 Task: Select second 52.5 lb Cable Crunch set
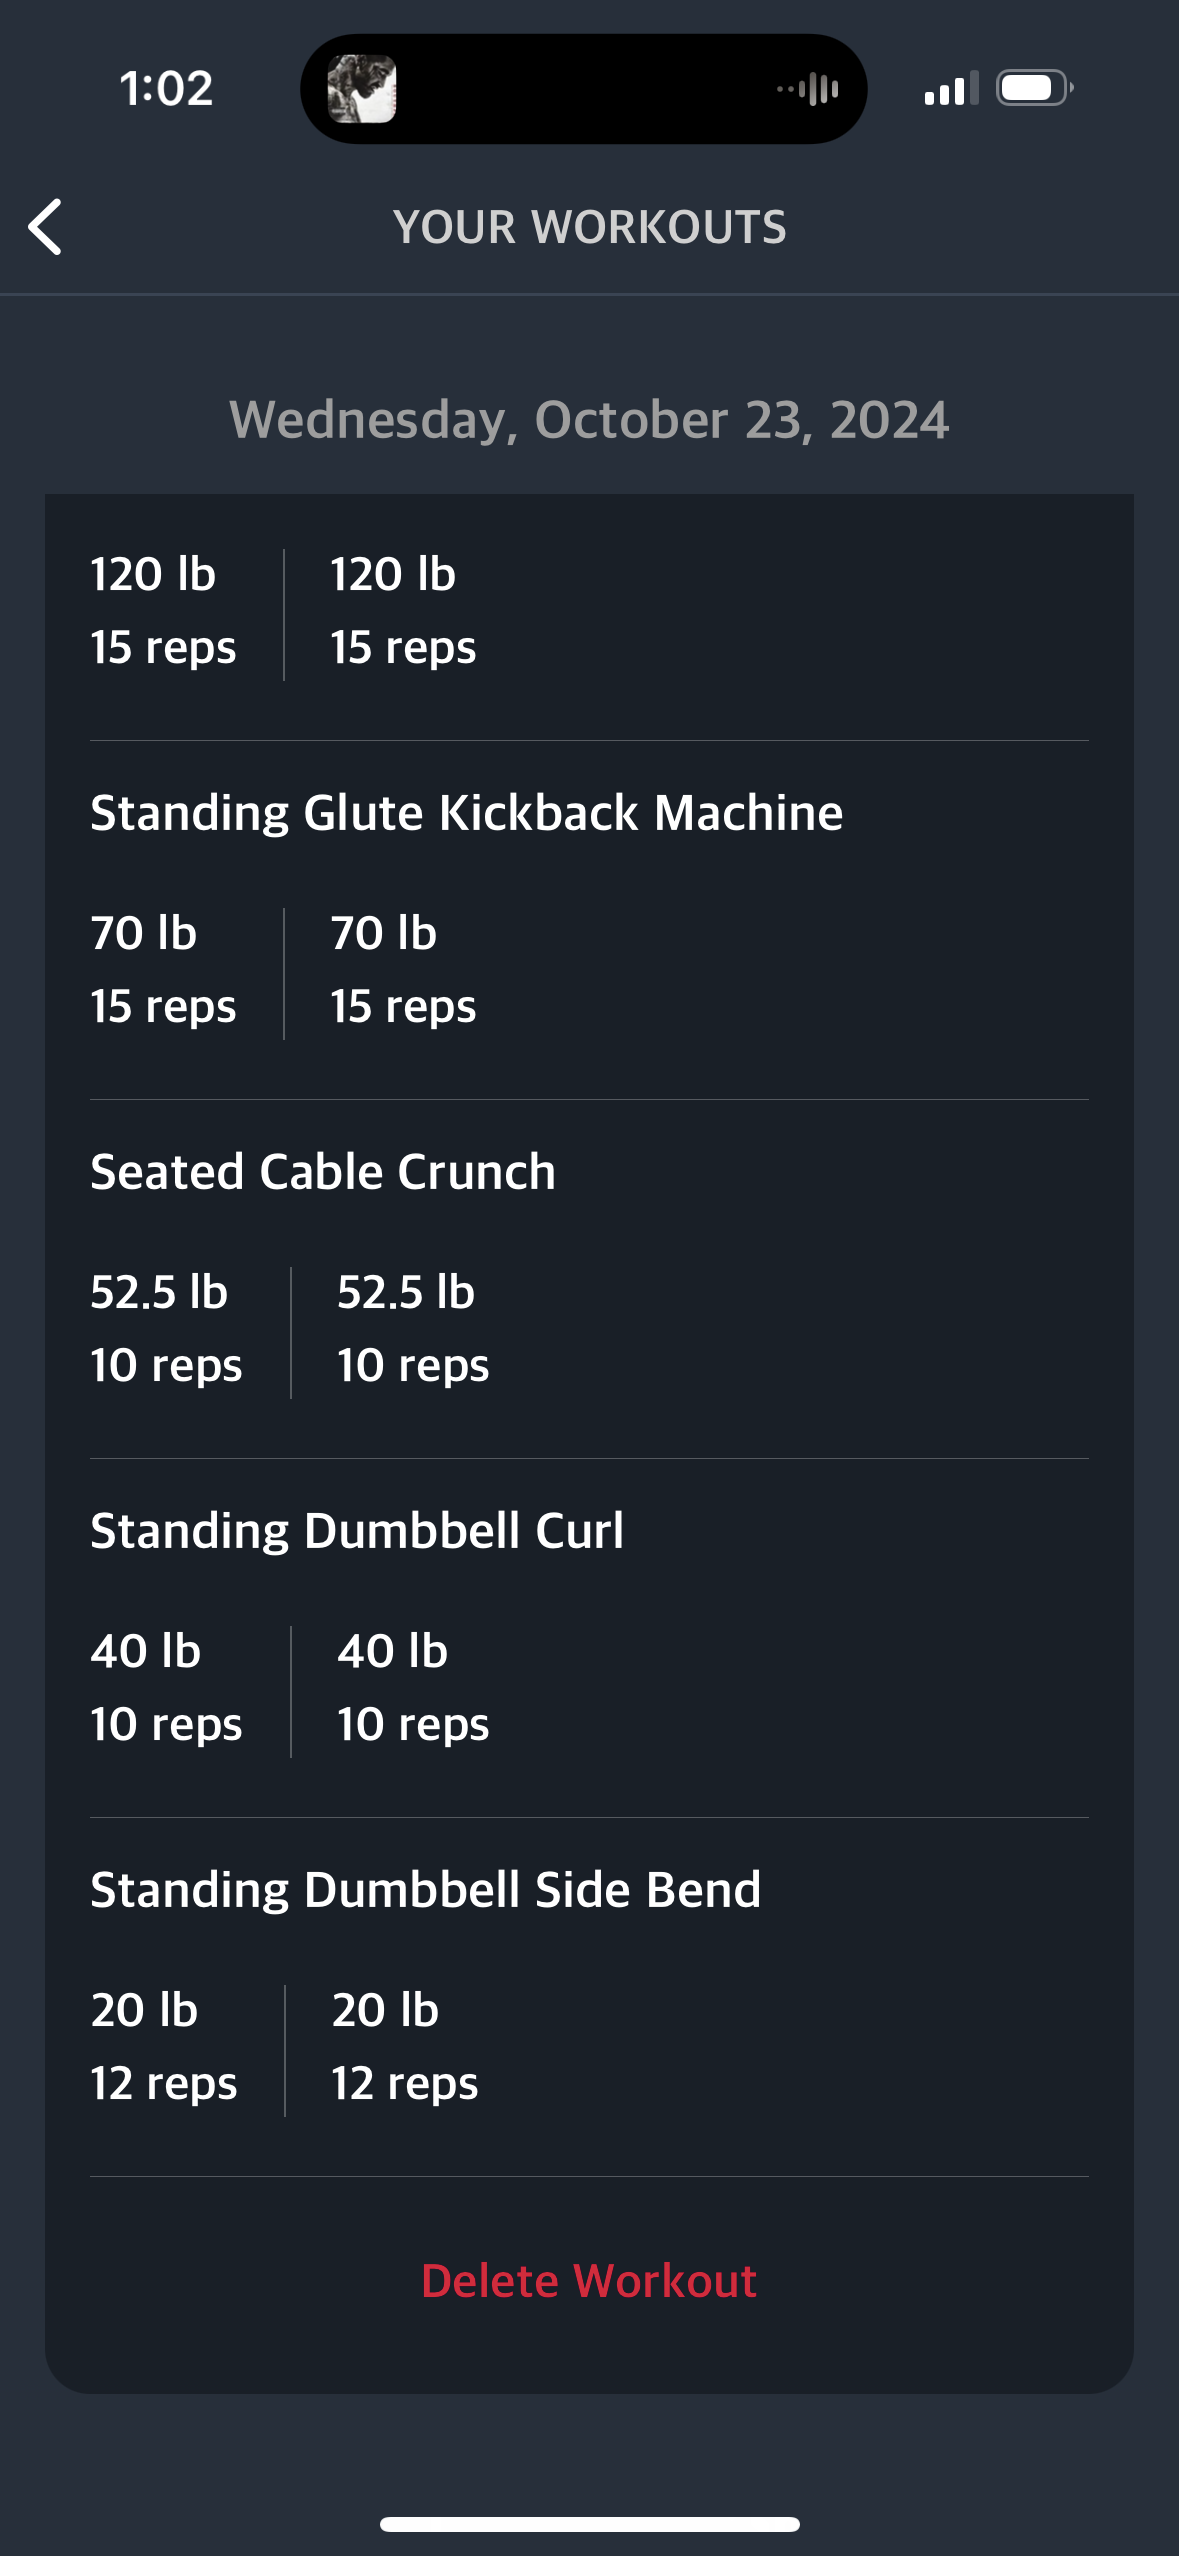coord(413,1329)
